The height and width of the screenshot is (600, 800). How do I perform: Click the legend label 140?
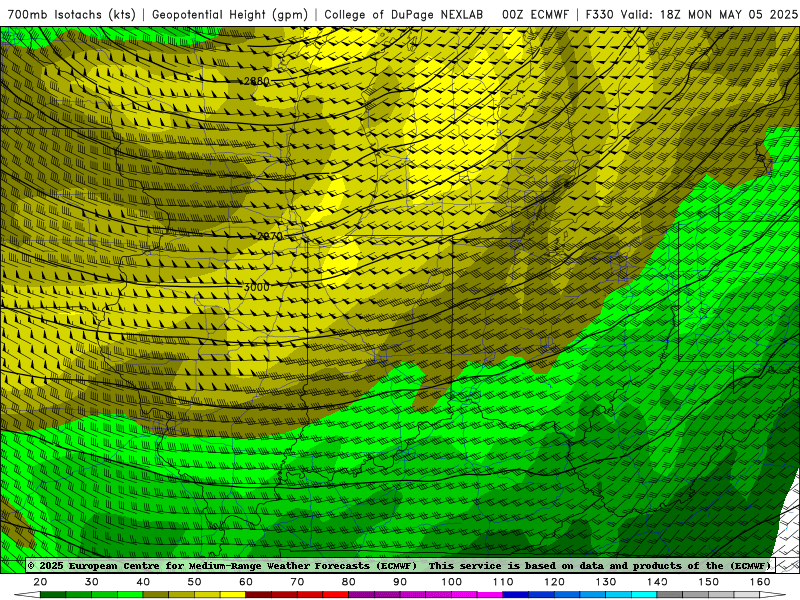coord(657,582)
